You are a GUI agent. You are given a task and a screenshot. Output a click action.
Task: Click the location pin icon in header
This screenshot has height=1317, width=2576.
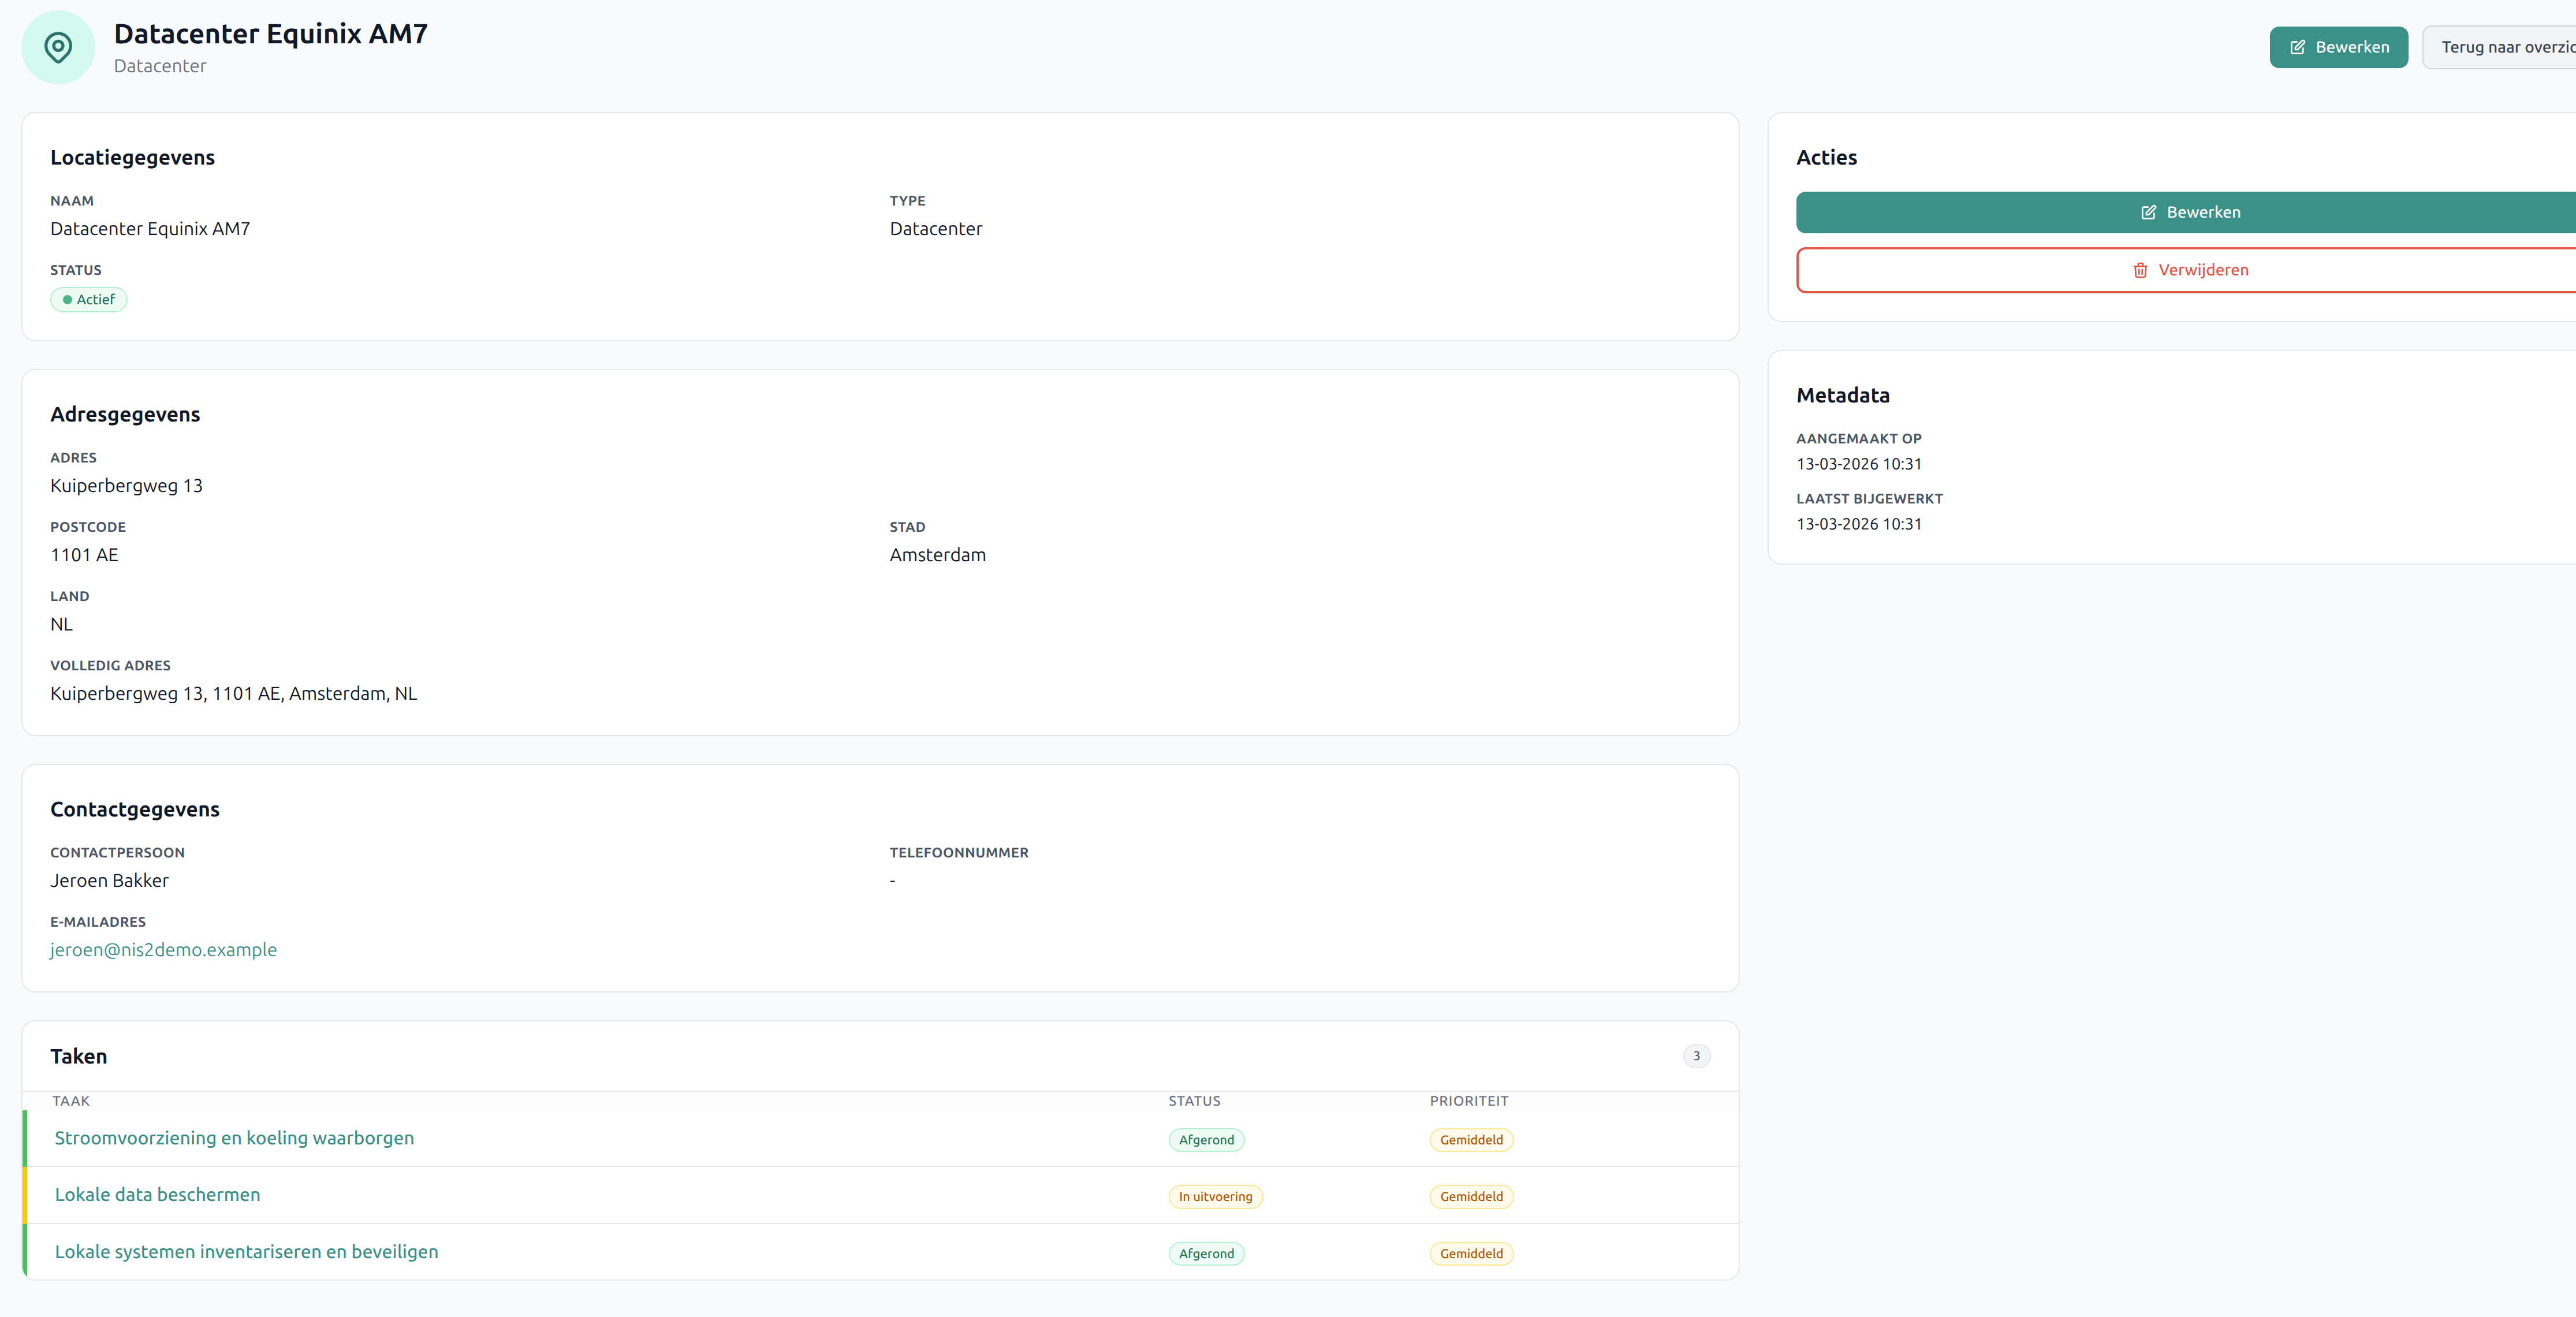[58, 47]
